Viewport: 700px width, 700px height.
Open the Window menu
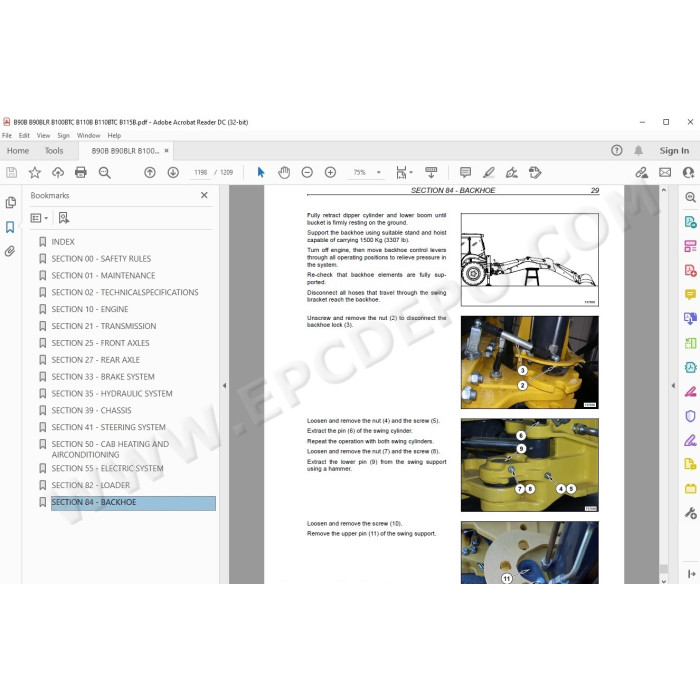[88, 135]
